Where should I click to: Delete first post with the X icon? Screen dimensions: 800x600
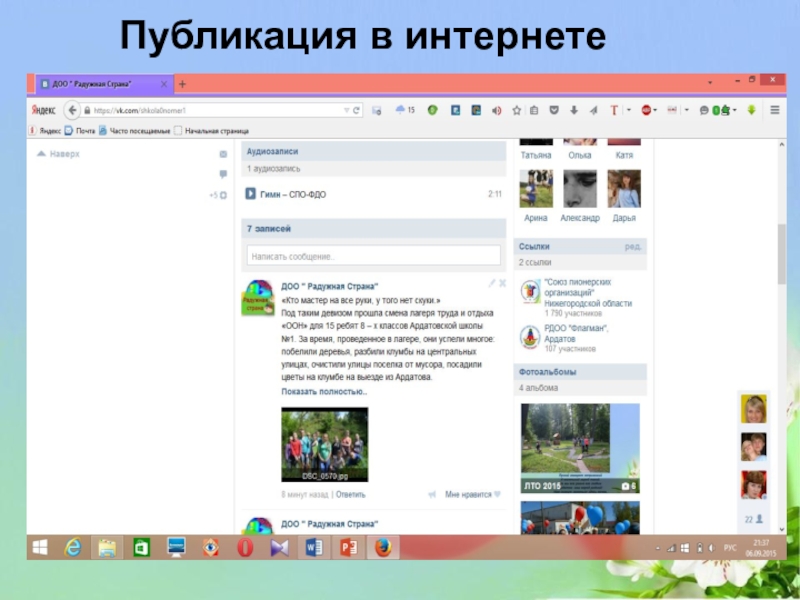click(x=503, y=285)
